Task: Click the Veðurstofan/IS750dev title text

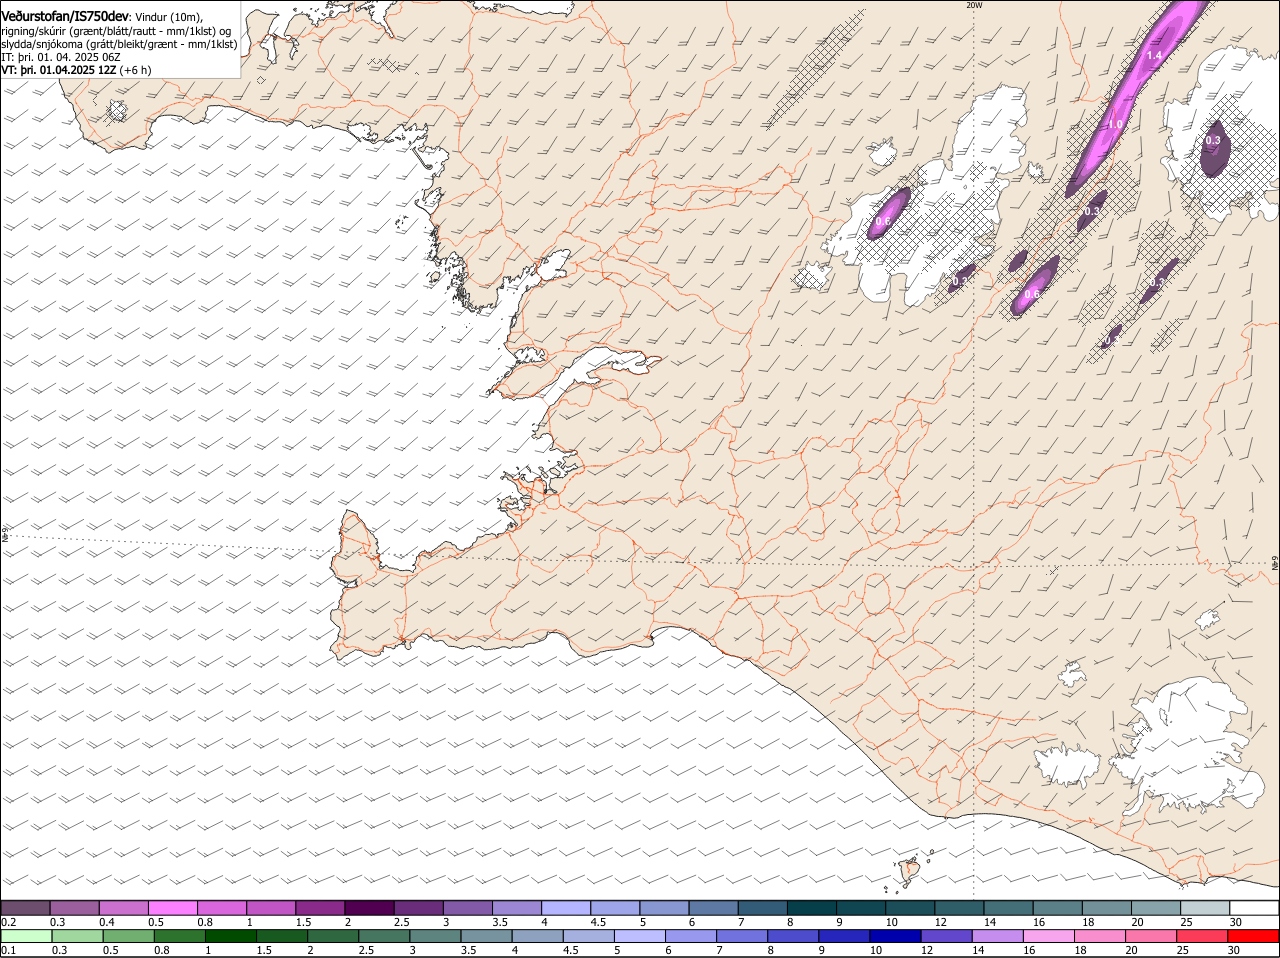Action: click(65, 16)
